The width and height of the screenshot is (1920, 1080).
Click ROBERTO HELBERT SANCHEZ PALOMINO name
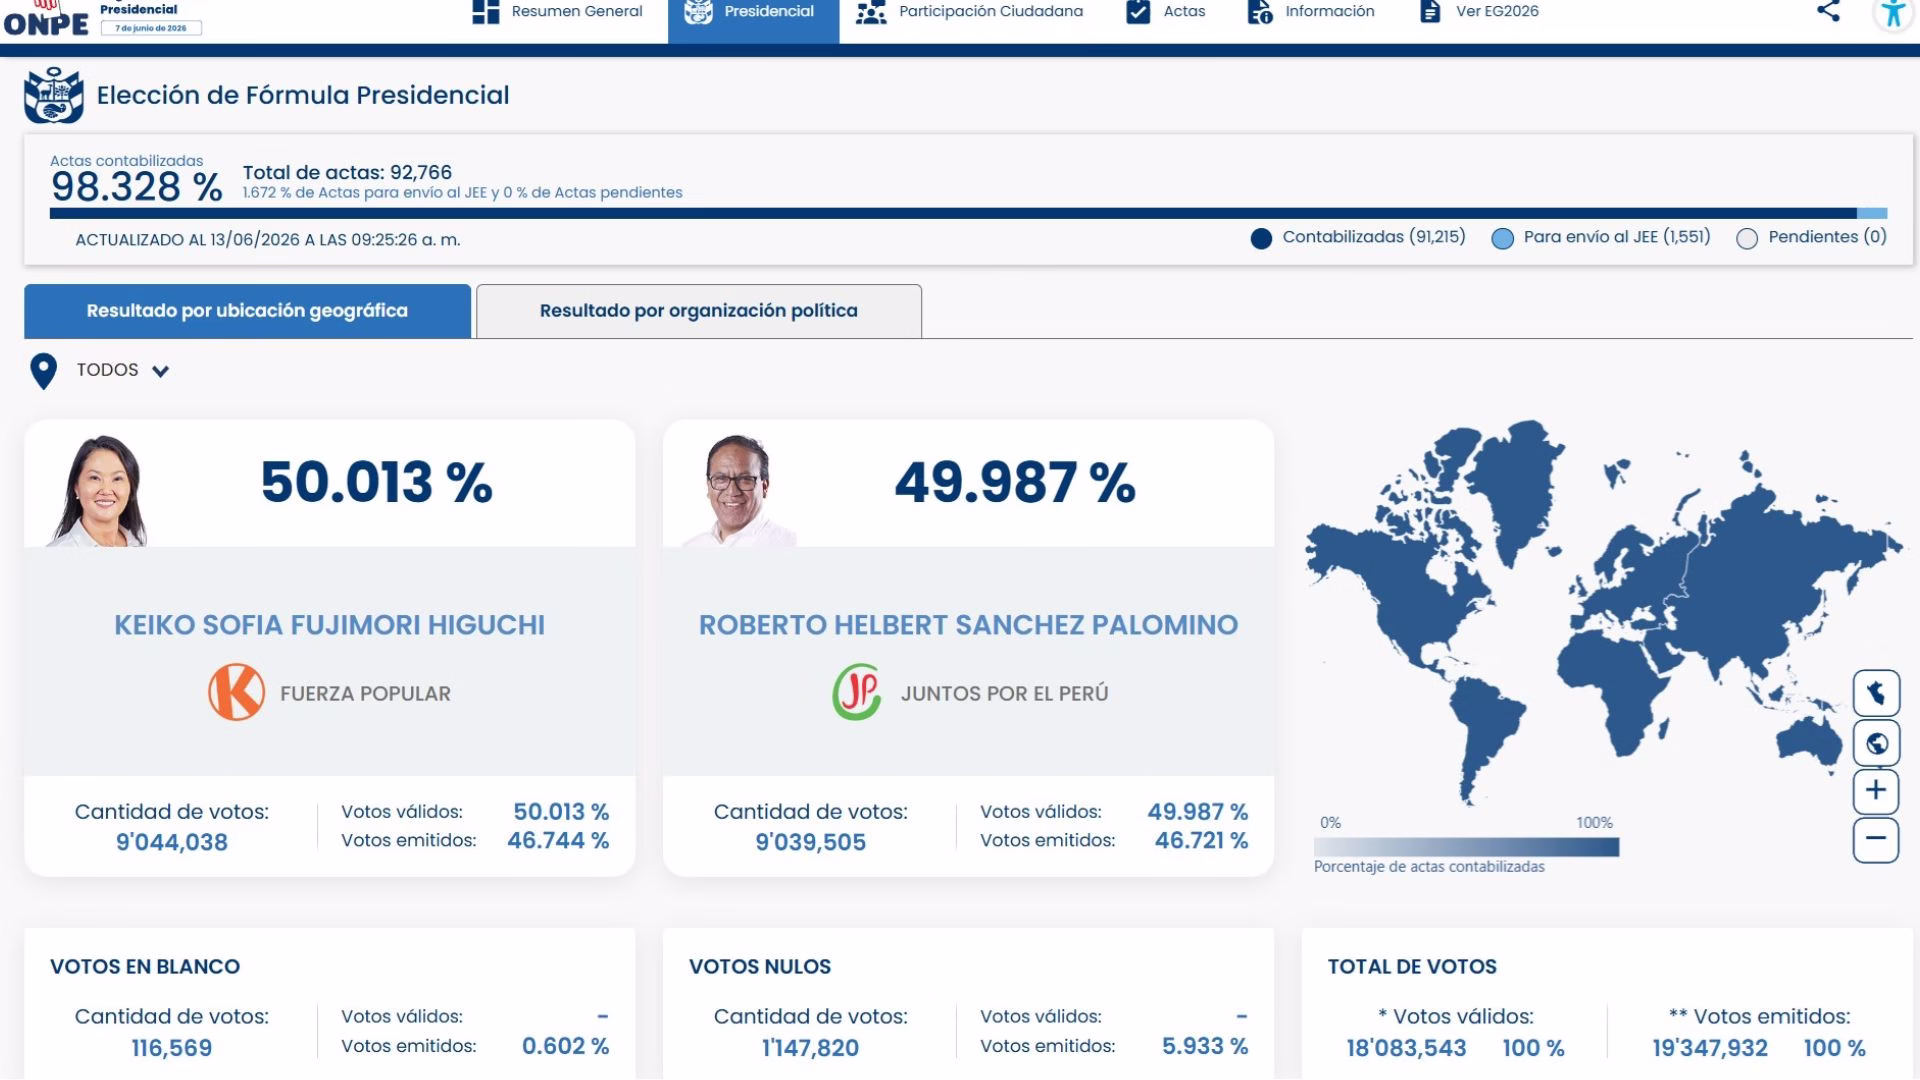tap(968, 625)
